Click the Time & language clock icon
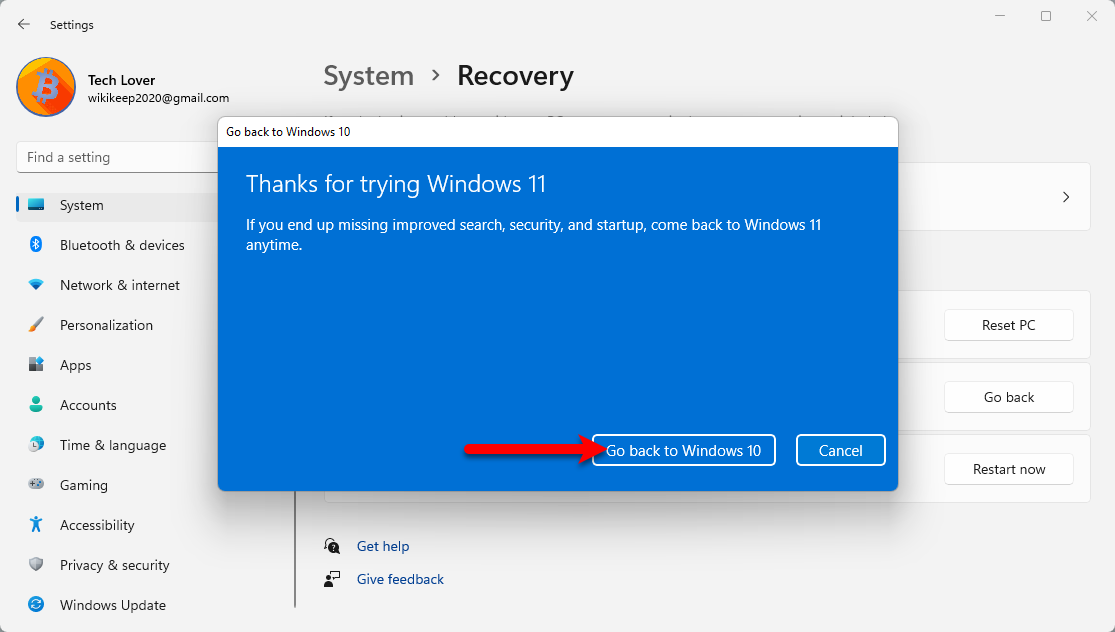Image resolution: width=1115 pixels, height=632 pixels. click(x=36, y=445)
